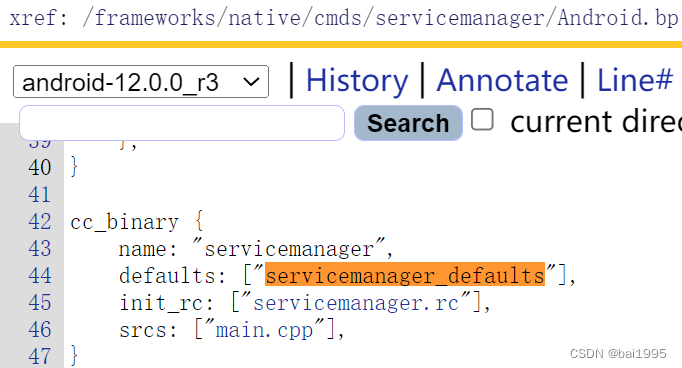This screenshot has width=682, height=368.
Task: Open Android.bp in the xref path
Action: tap(617, 18)
